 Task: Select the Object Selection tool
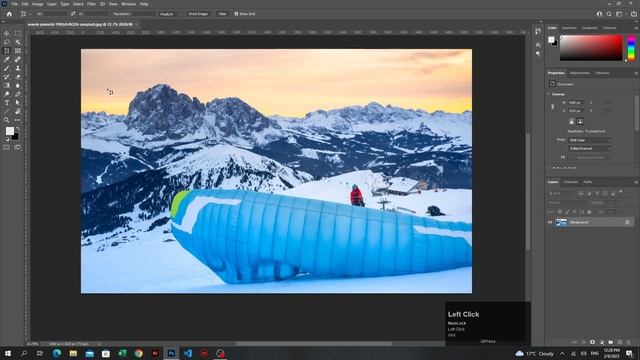[18, 42]
